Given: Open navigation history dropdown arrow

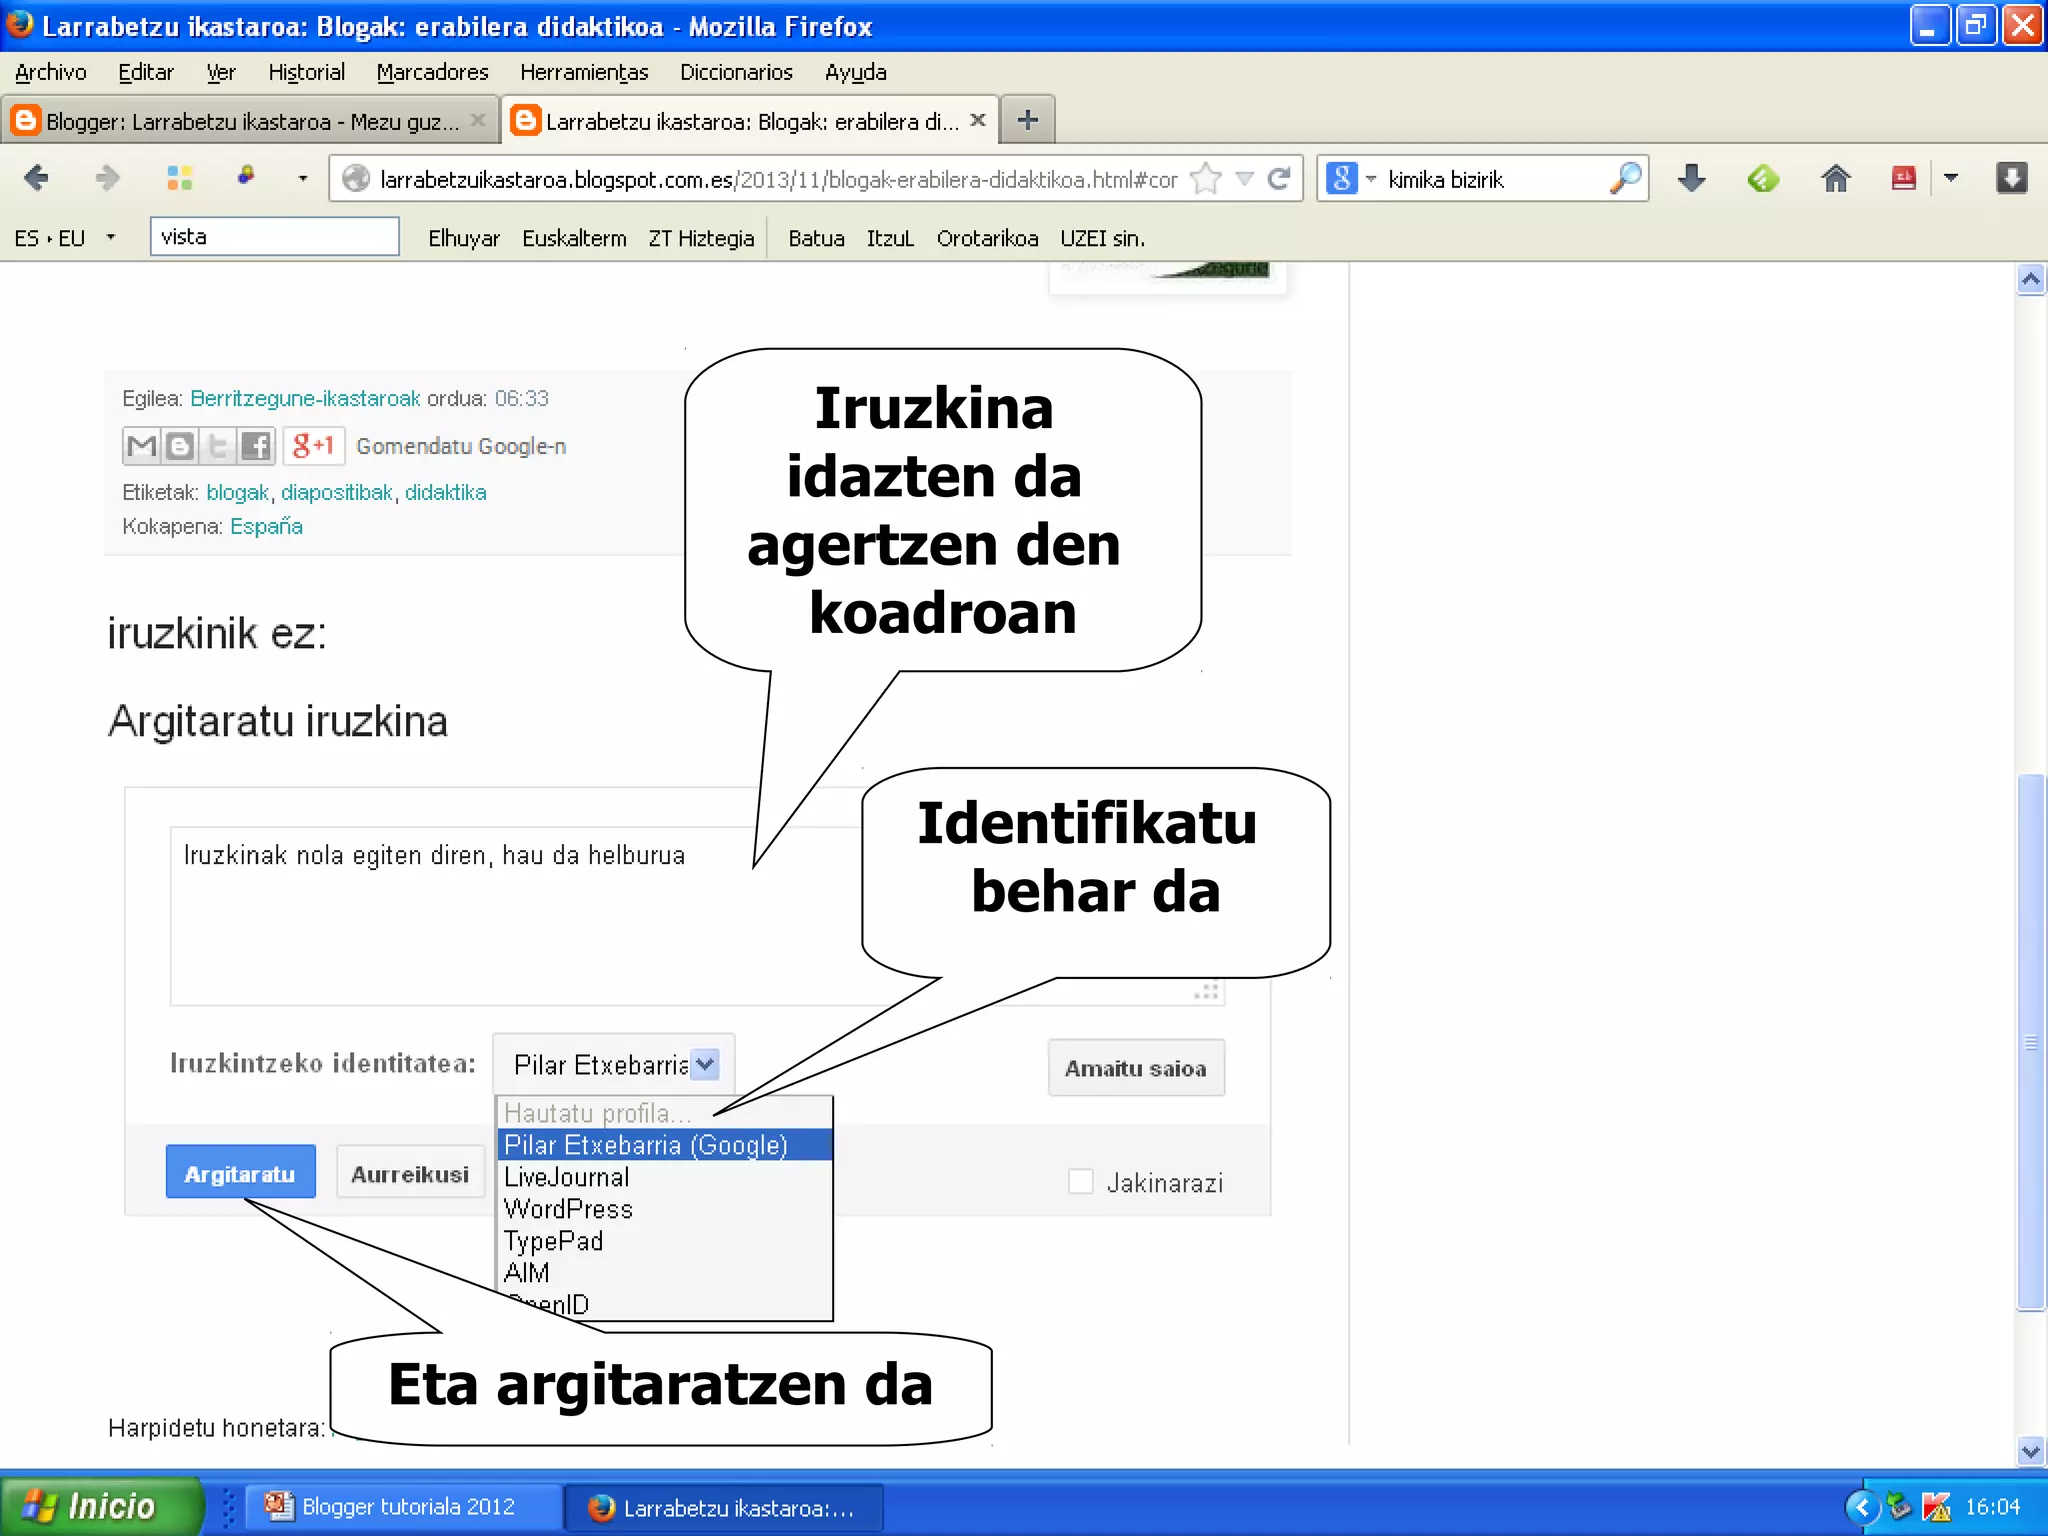Looking at the screenshot, I should 302,179.
